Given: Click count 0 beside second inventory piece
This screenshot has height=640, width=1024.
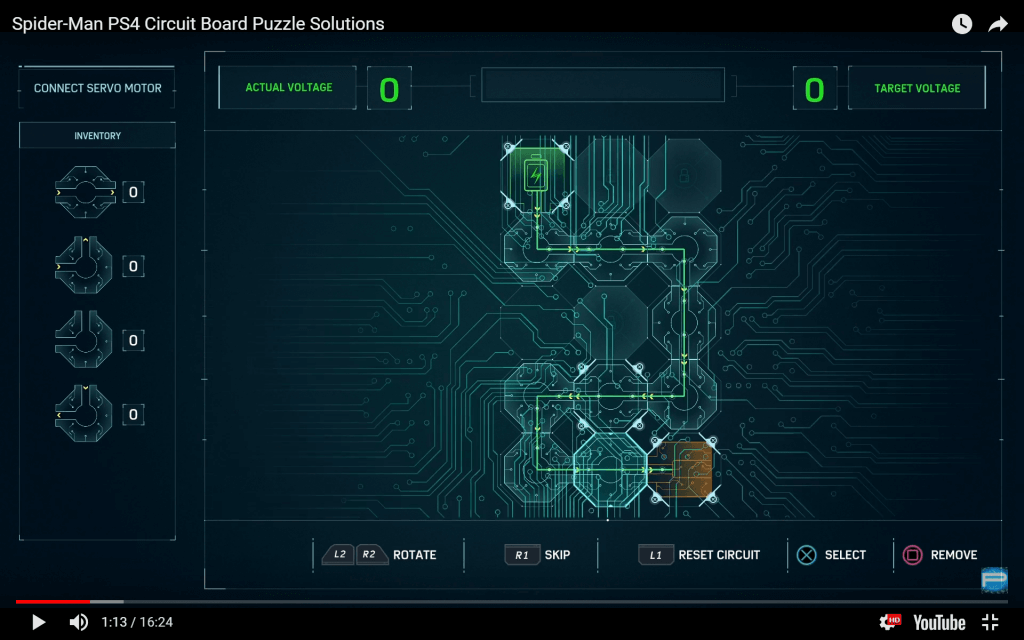Looking at the screenshot, I should click(x=133, y=266).
